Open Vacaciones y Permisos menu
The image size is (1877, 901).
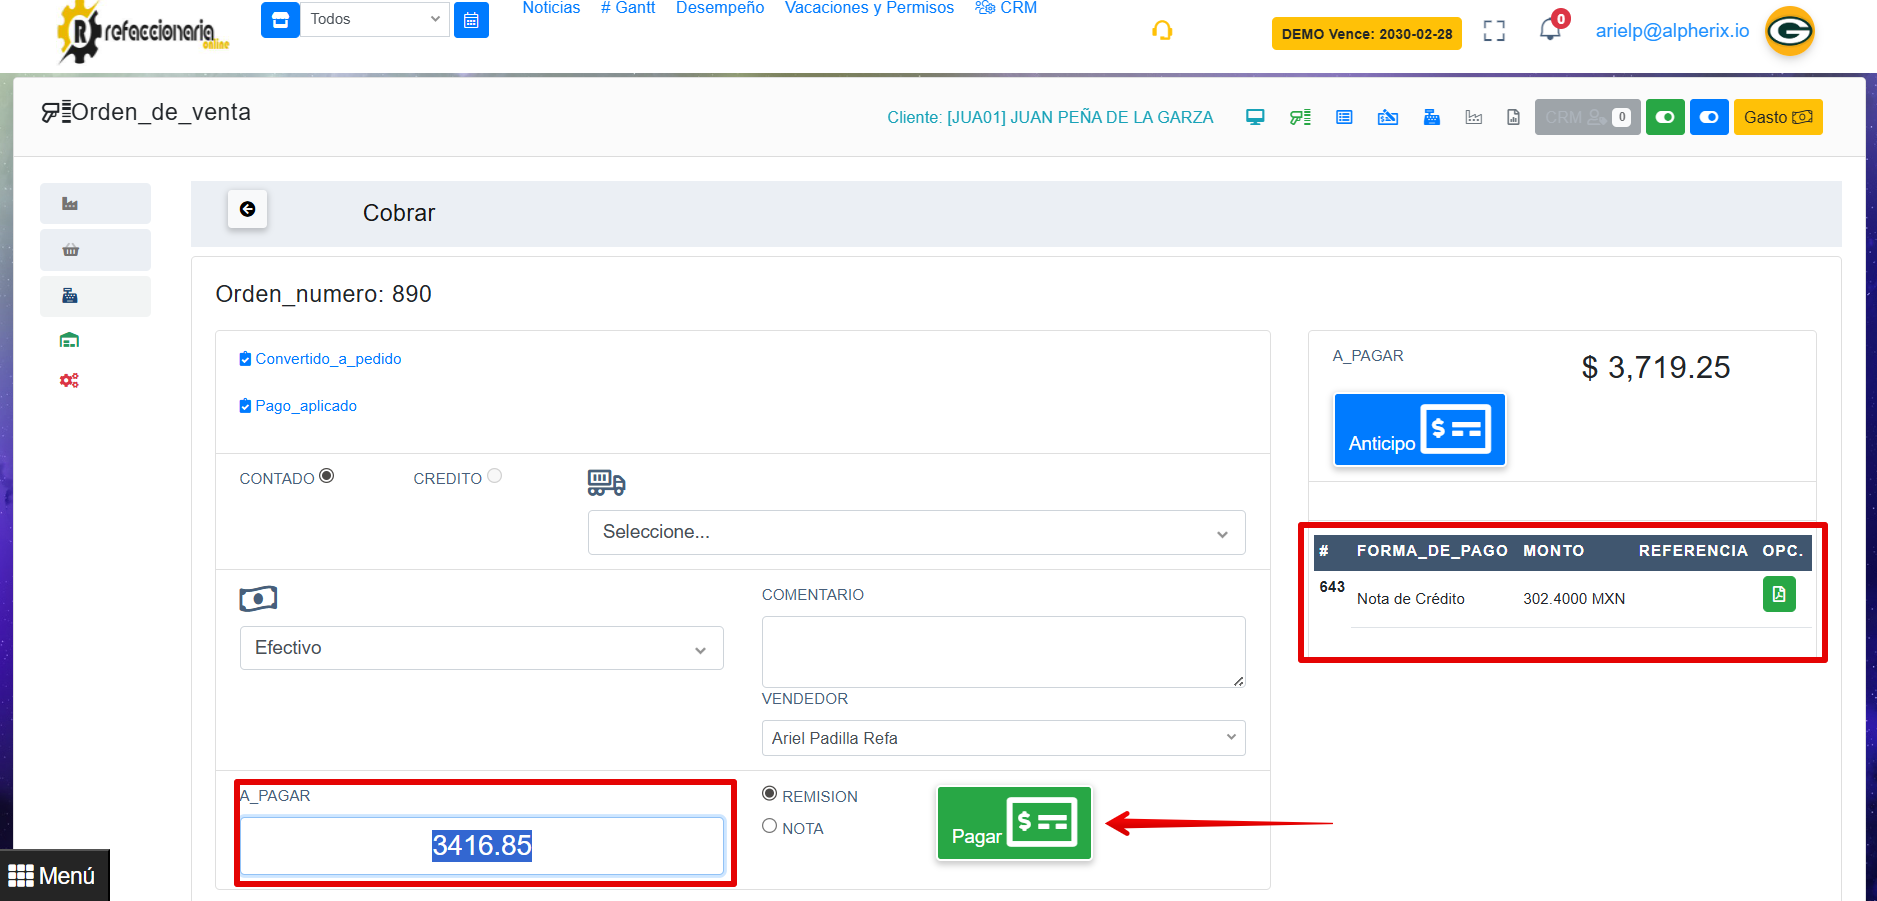click(x=869, y=8)
